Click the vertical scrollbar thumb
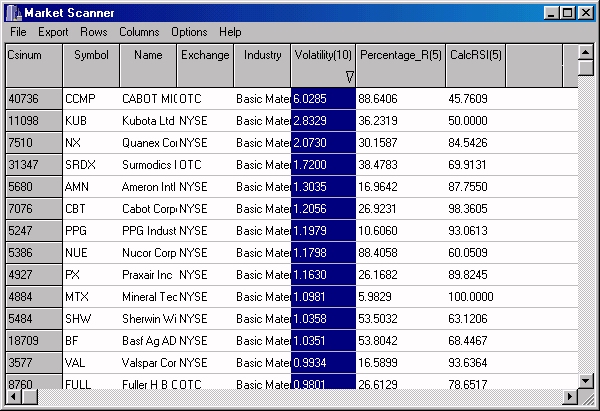600x411 pixels. (585, 68)
